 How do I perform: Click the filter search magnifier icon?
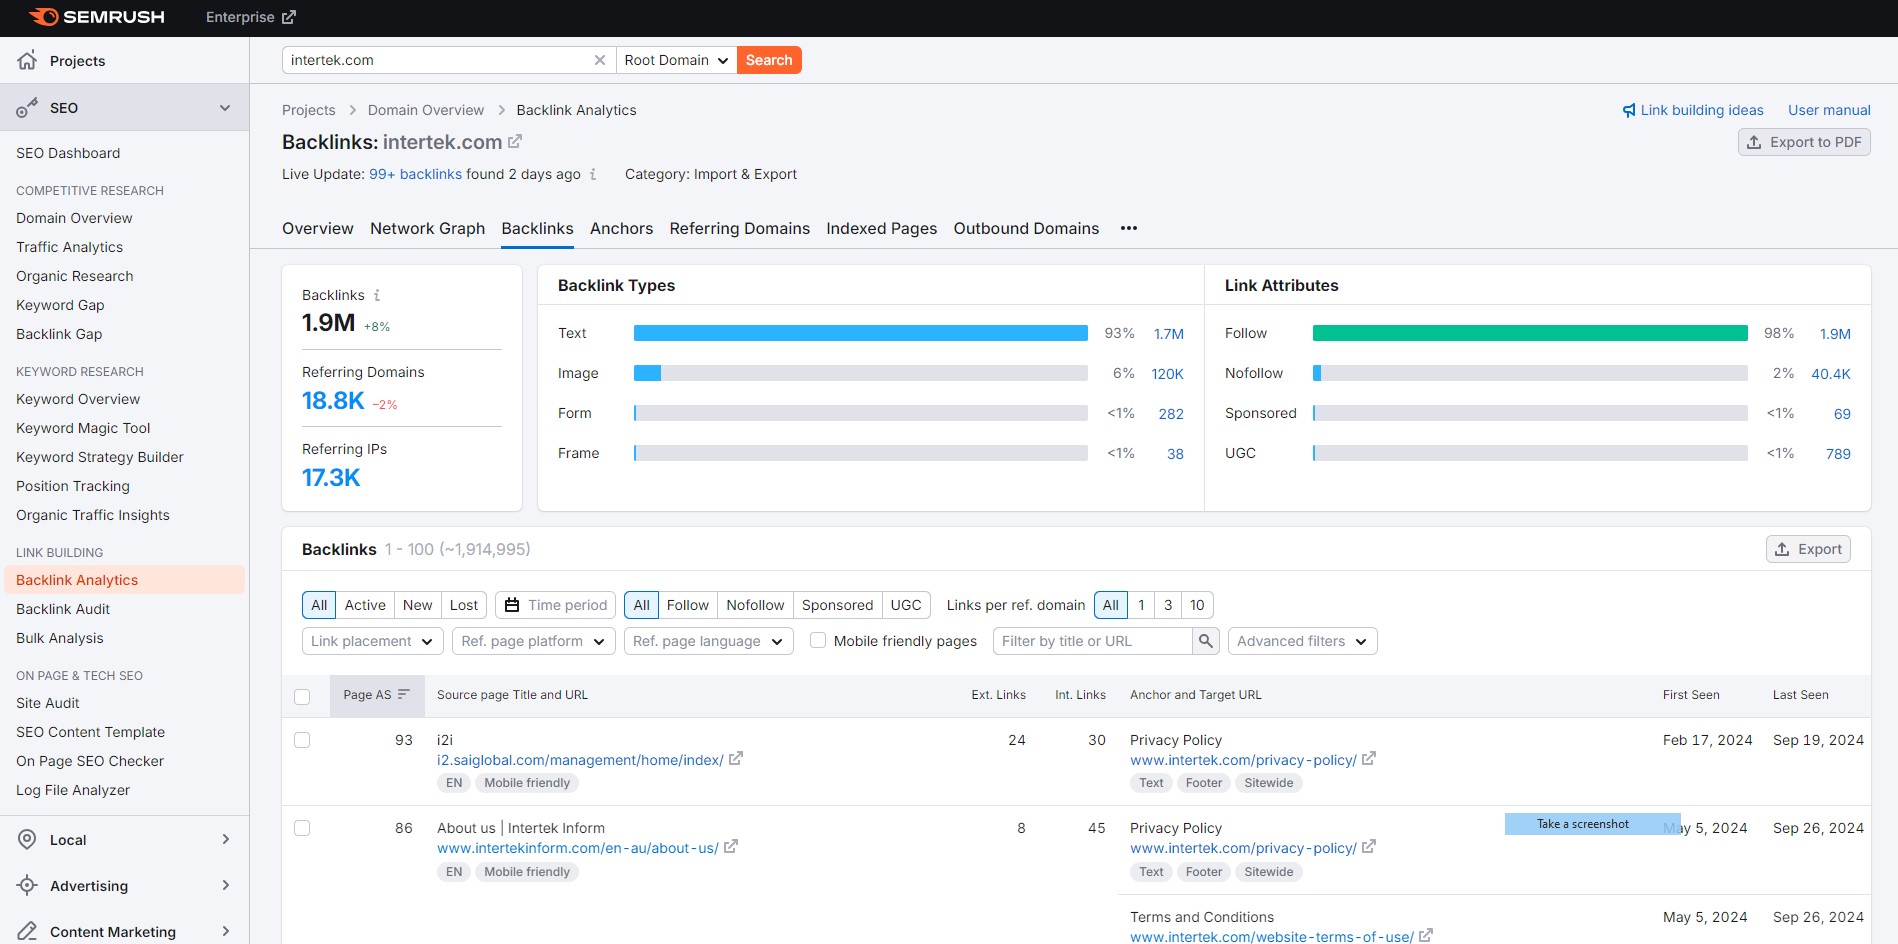point(1206,641)
